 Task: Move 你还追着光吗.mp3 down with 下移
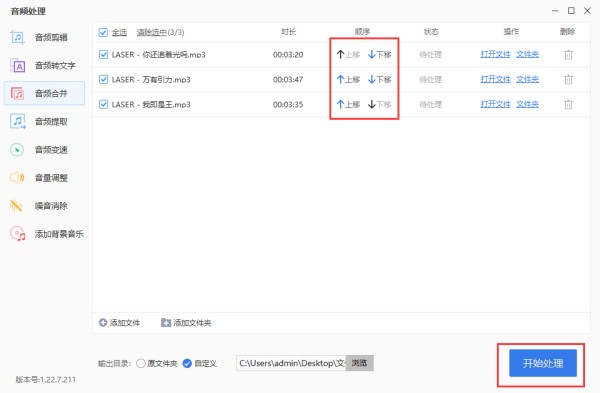point(379,54)
